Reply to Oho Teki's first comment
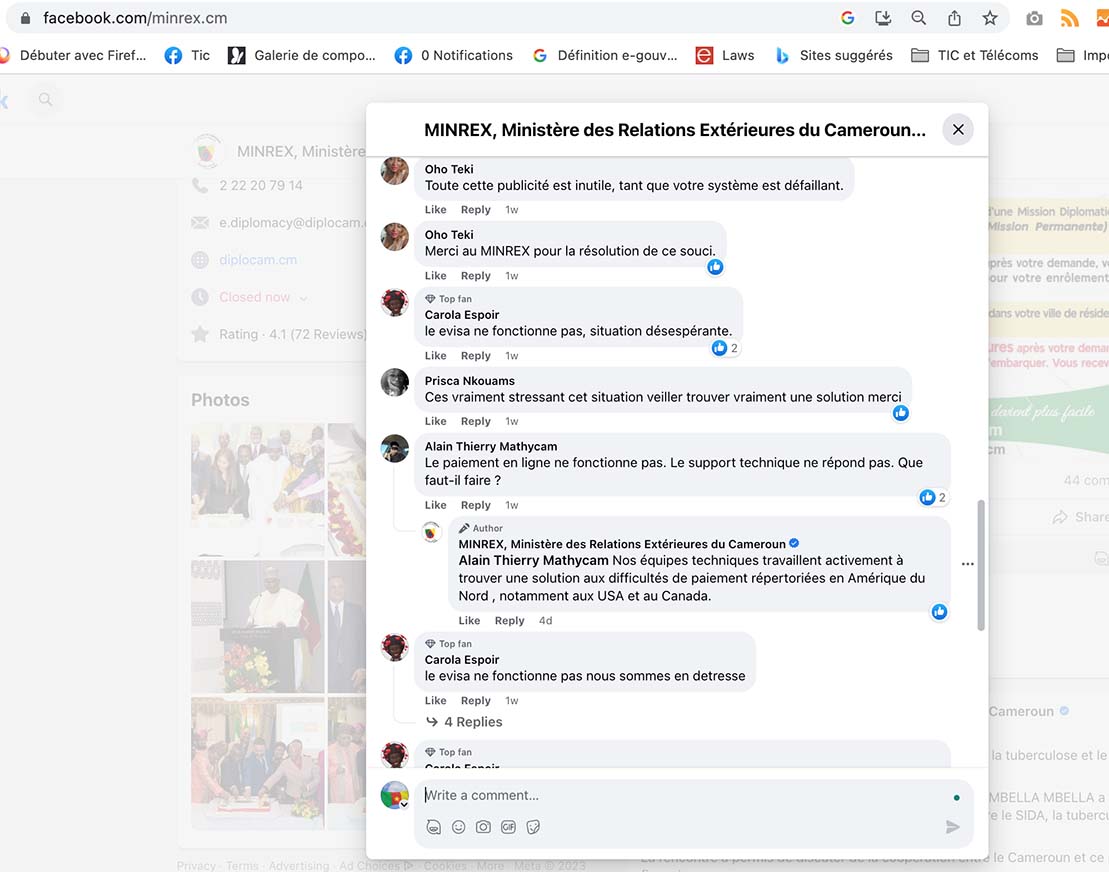This screenshot has height=872, width=1109. 475,209
